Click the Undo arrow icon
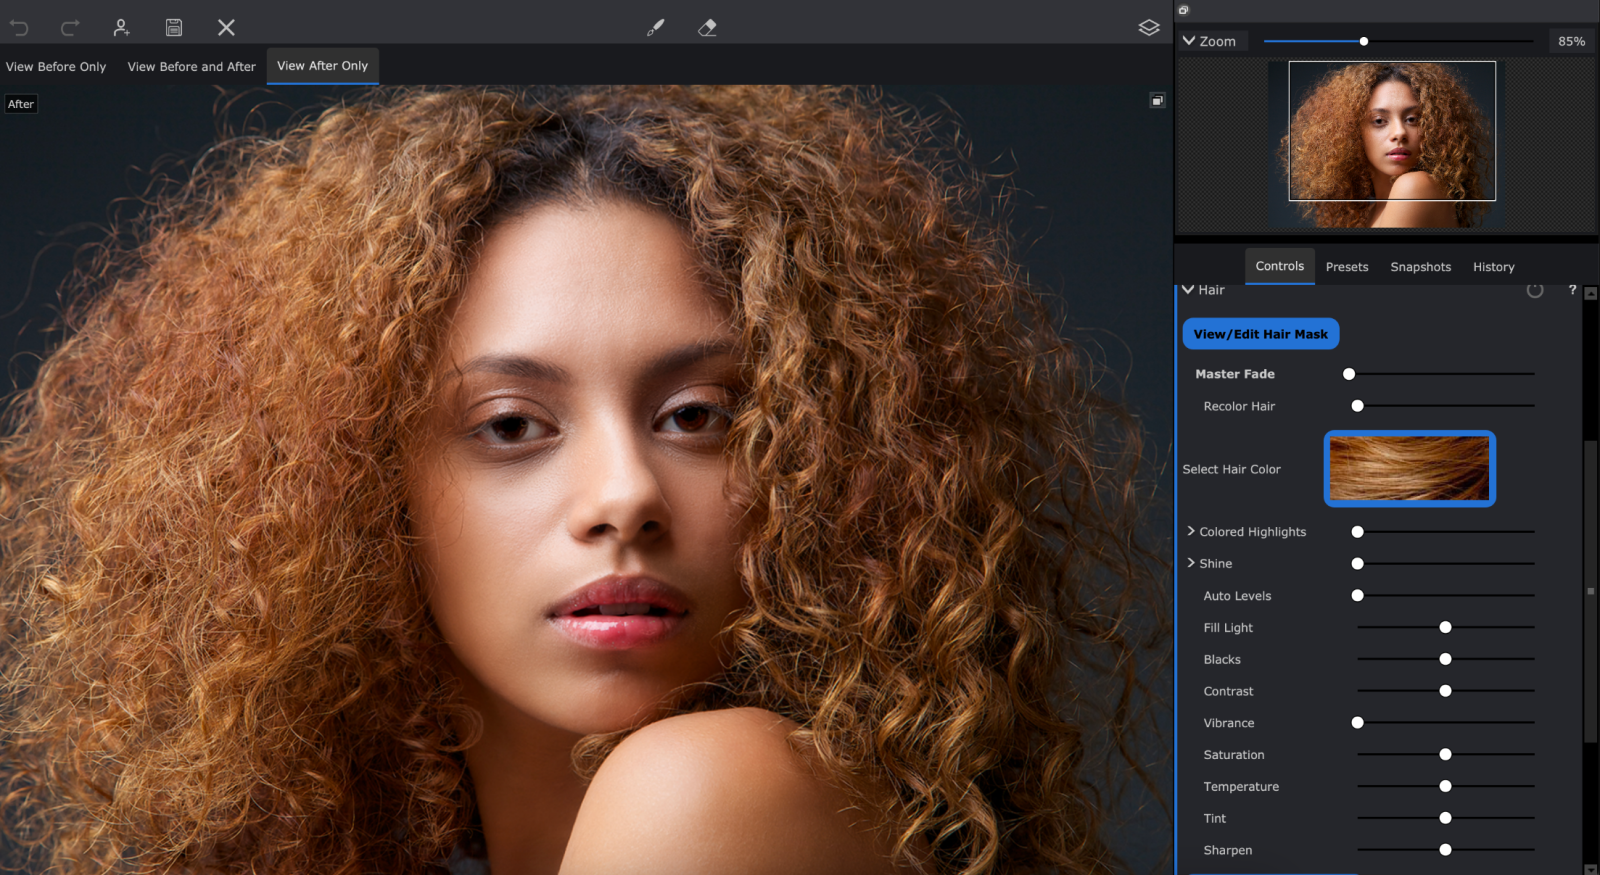This screenshot has width=1600, height=875. [19, 28]
